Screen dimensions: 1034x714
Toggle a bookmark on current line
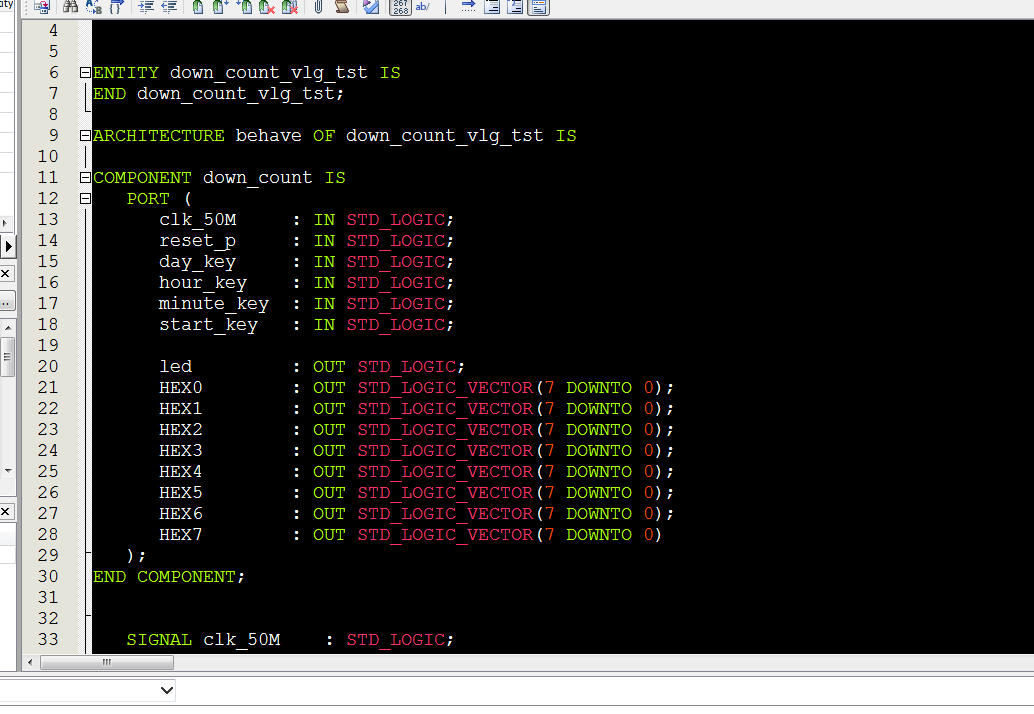pos(198,7)
